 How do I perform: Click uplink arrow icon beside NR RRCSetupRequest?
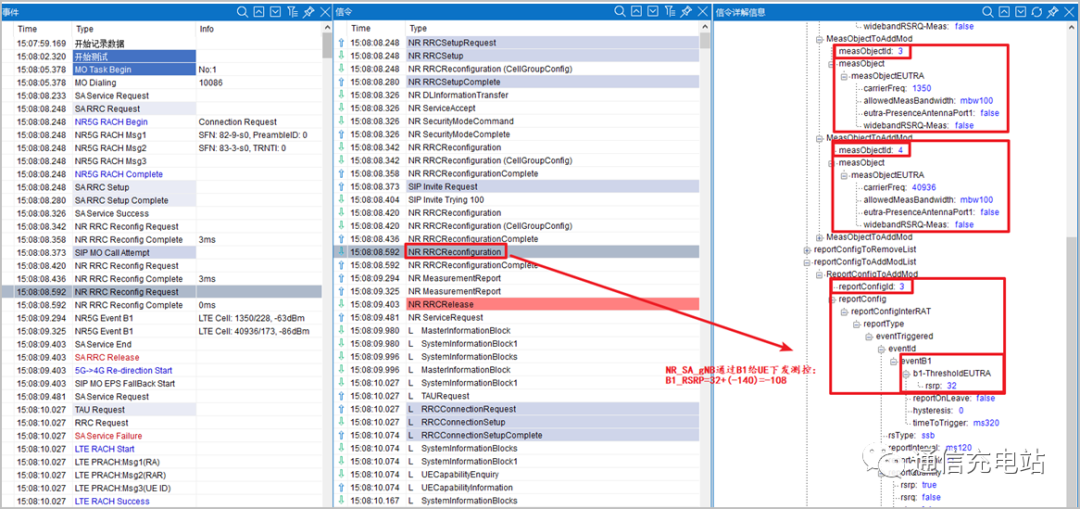[340, 43]
